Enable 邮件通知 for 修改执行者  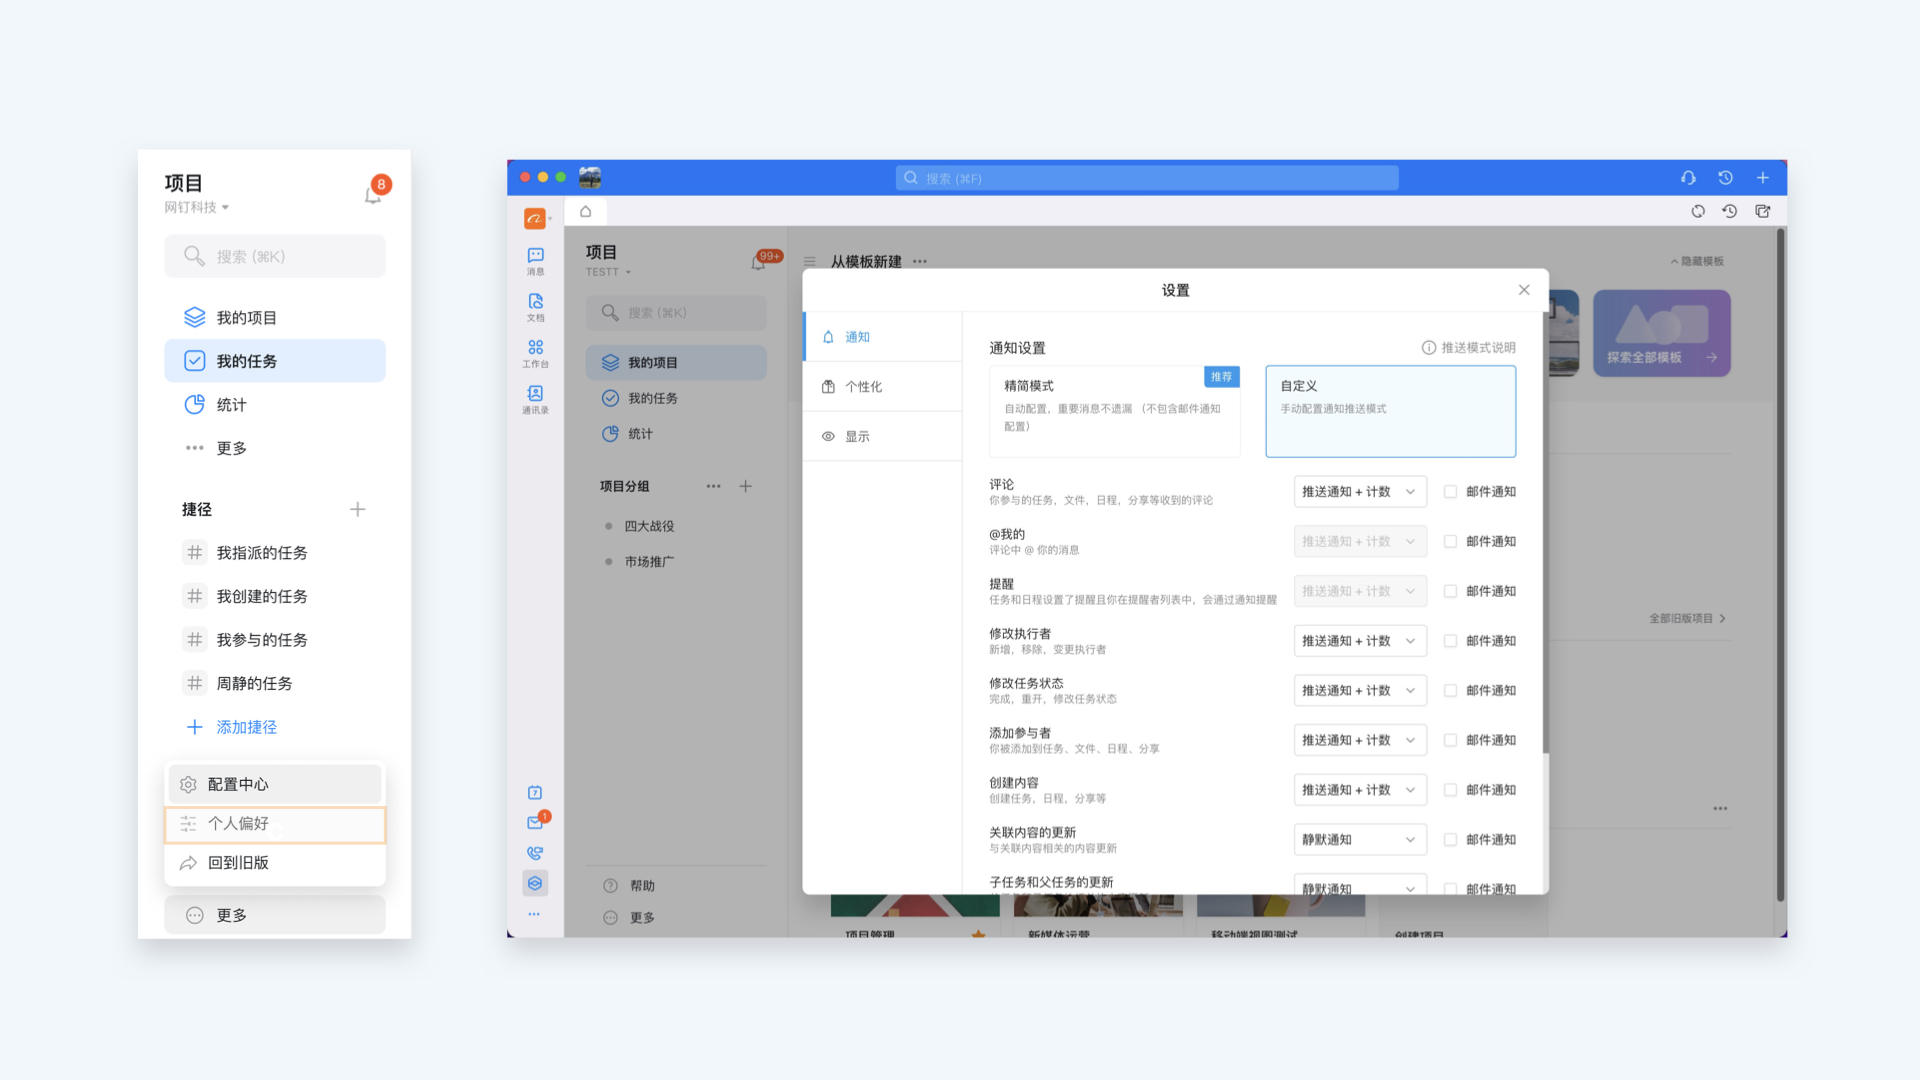(1450, 641)
